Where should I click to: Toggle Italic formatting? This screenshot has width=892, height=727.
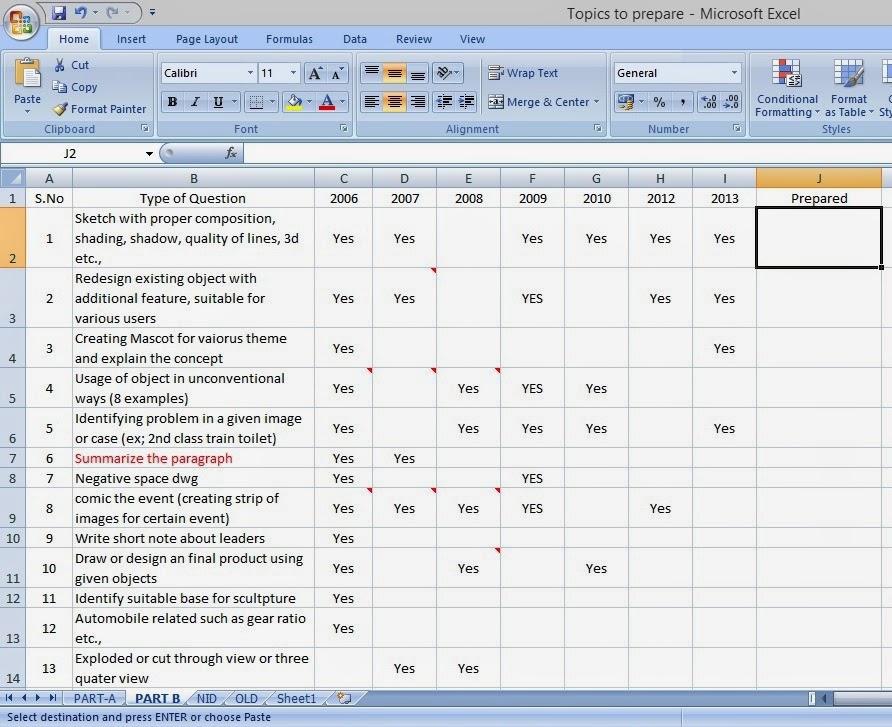[x=195, y=102]
